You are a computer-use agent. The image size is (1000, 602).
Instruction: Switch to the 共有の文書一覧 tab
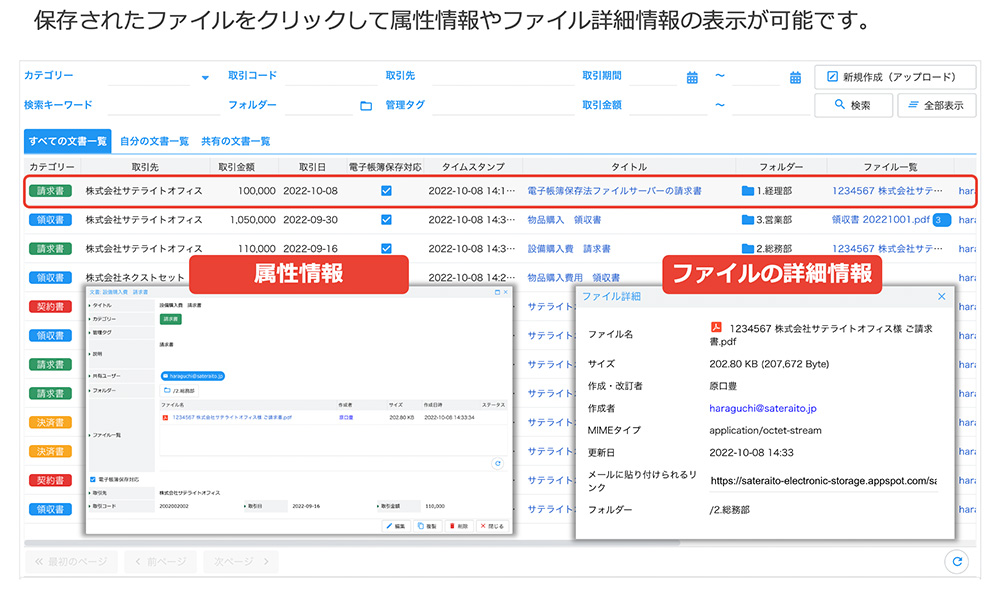[236, 141]
